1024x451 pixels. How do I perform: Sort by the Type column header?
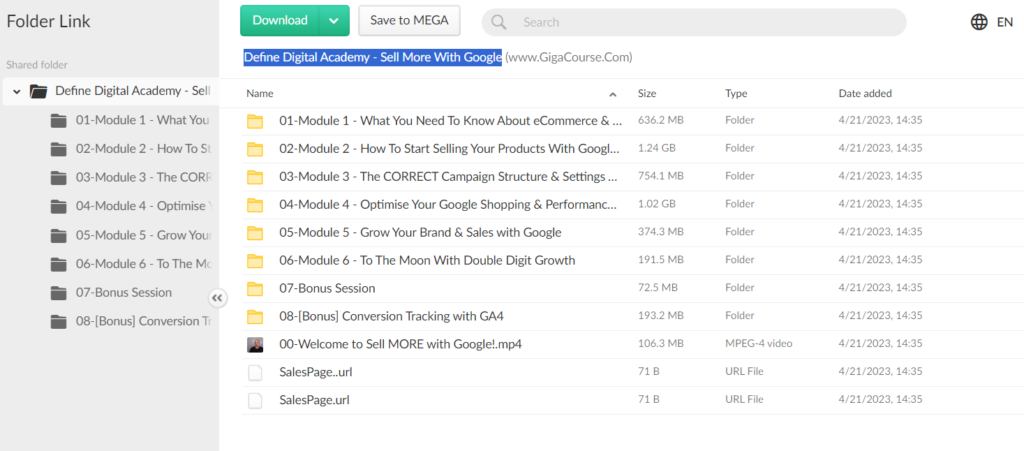[736, 93]
